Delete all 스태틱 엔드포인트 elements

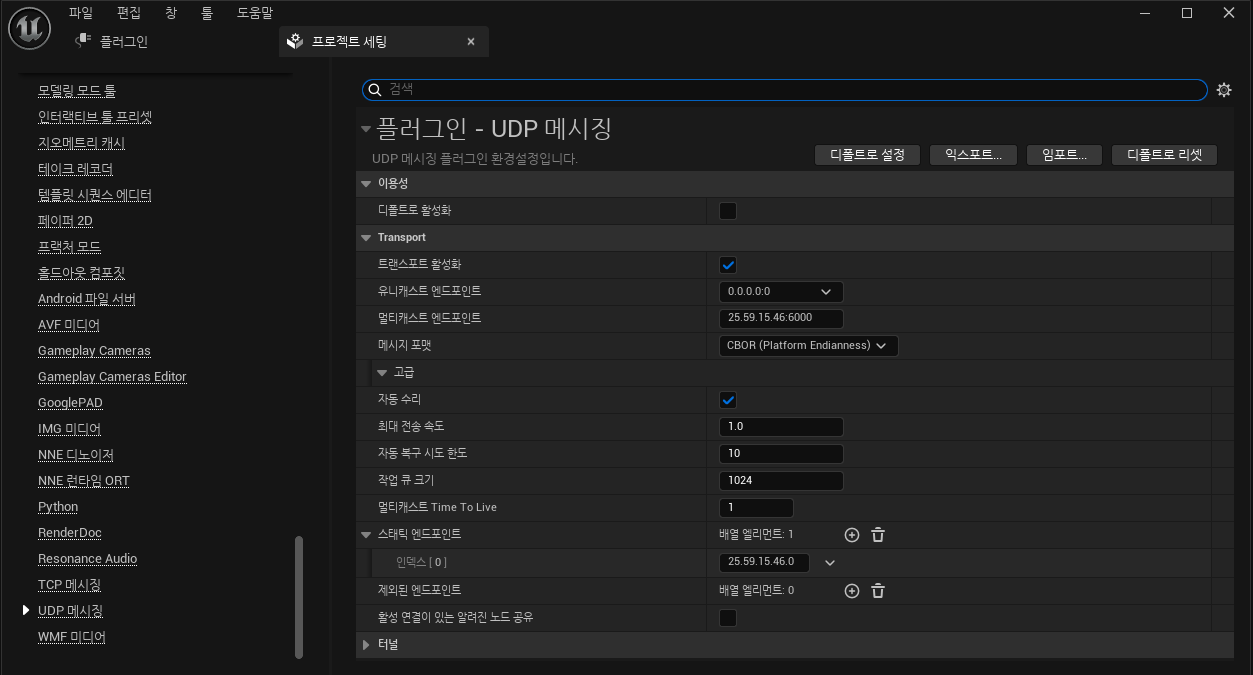878,535
